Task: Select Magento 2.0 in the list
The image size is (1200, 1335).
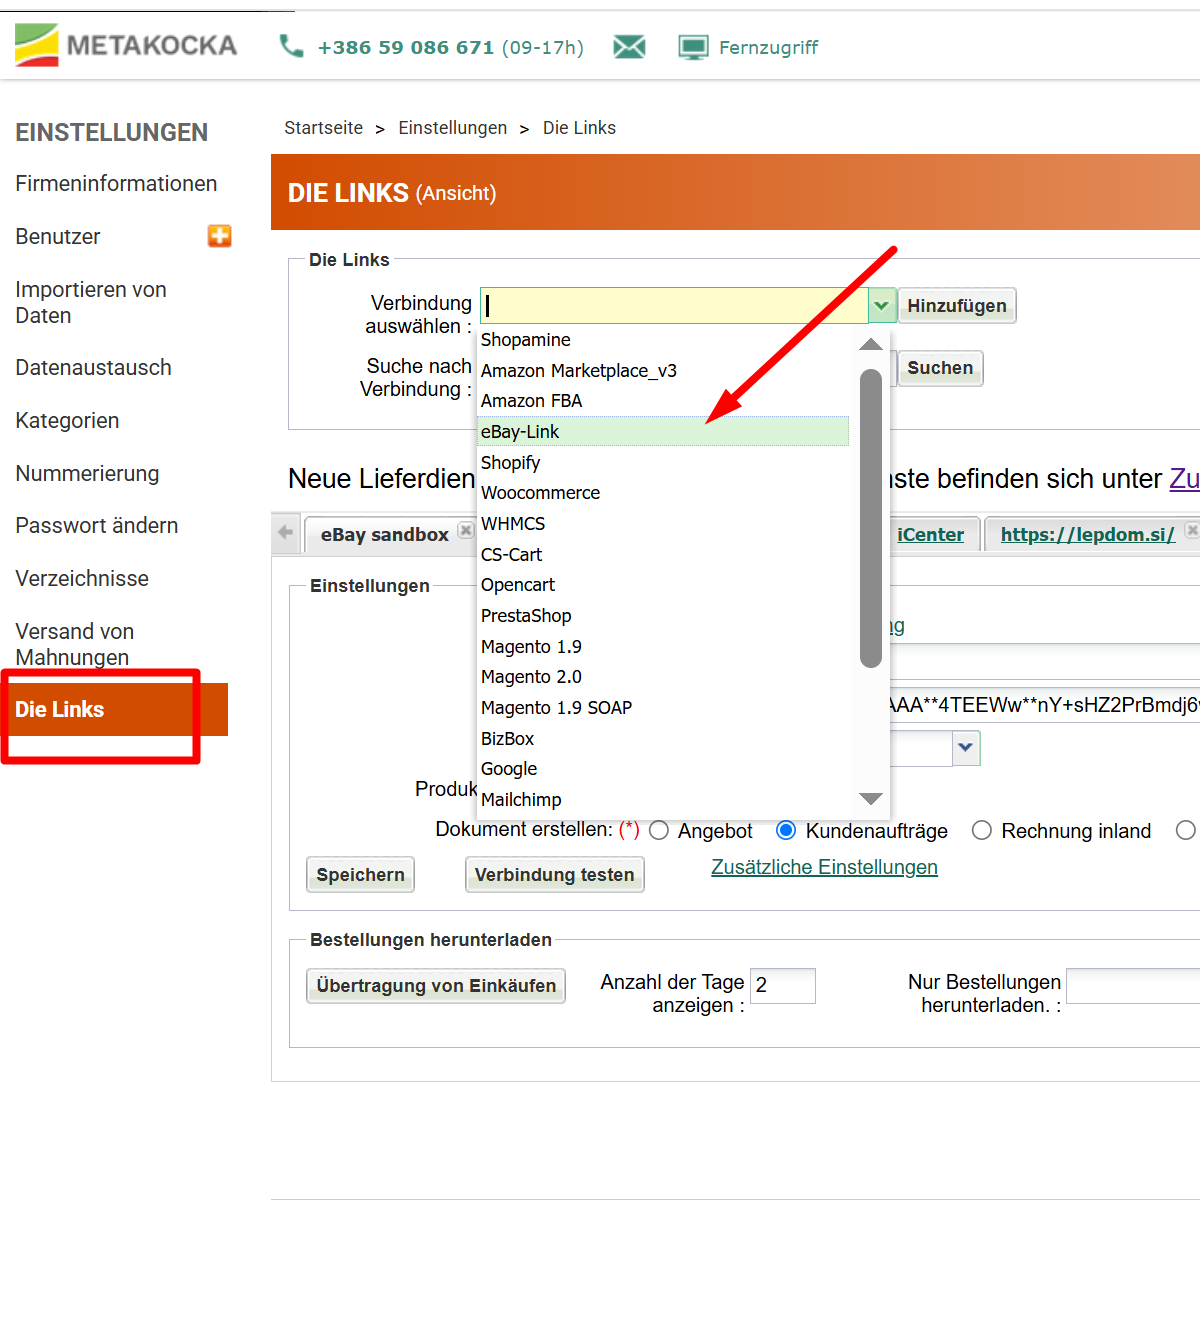Action: click(664, 677)
